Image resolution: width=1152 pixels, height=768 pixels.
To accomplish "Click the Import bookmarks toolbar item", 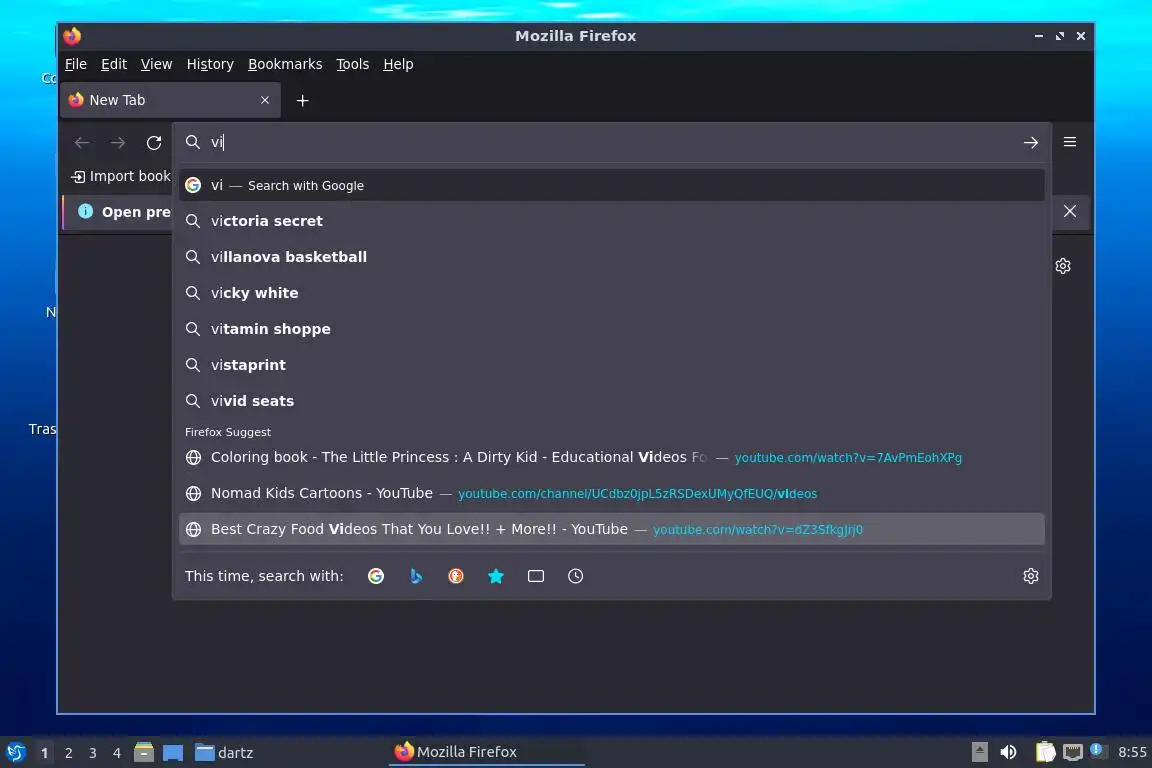I will [x=121, y=176].
